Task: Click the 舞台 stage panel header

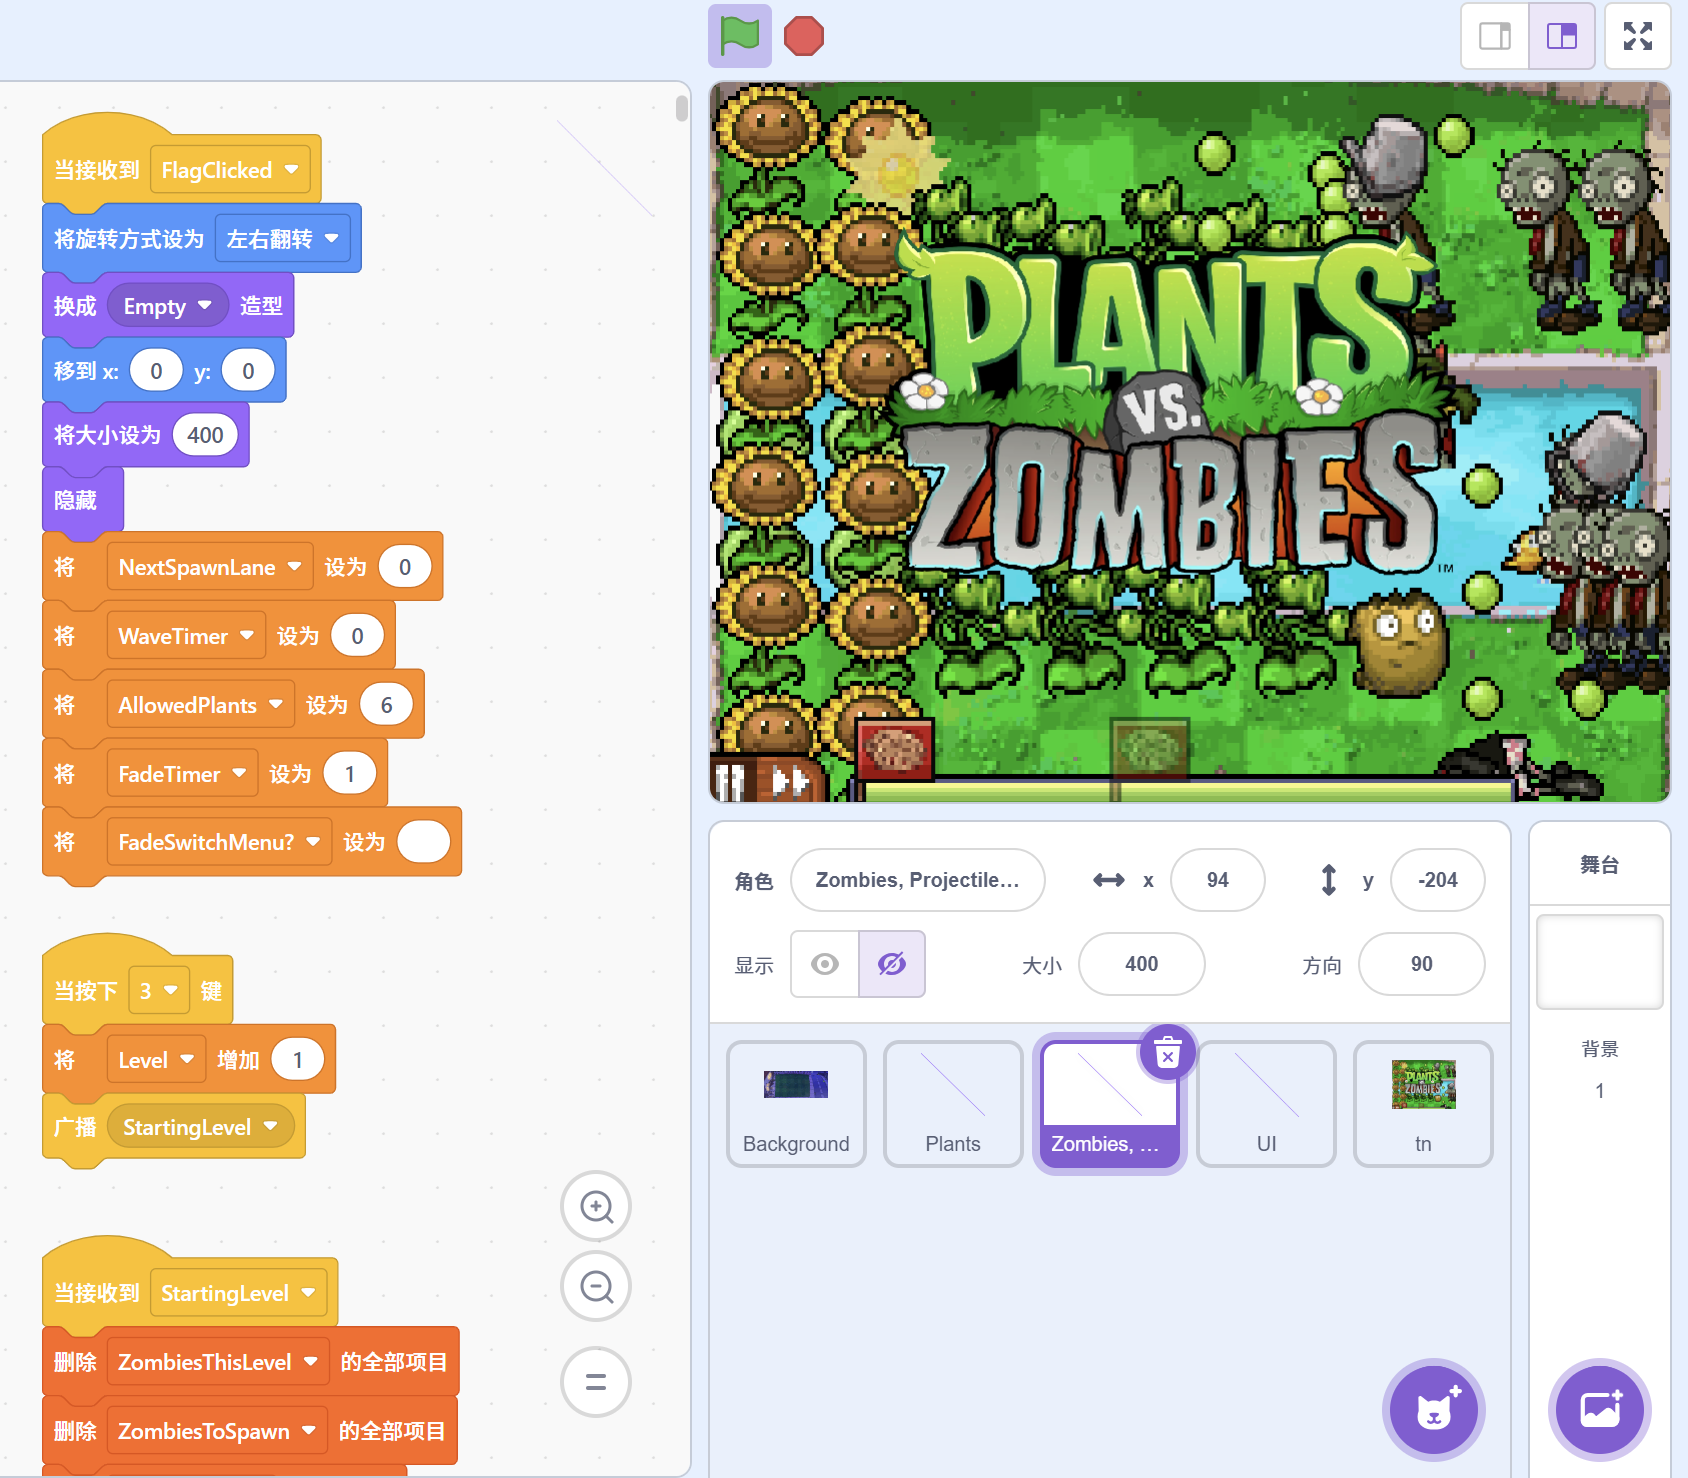Action: coord(1600,865)
